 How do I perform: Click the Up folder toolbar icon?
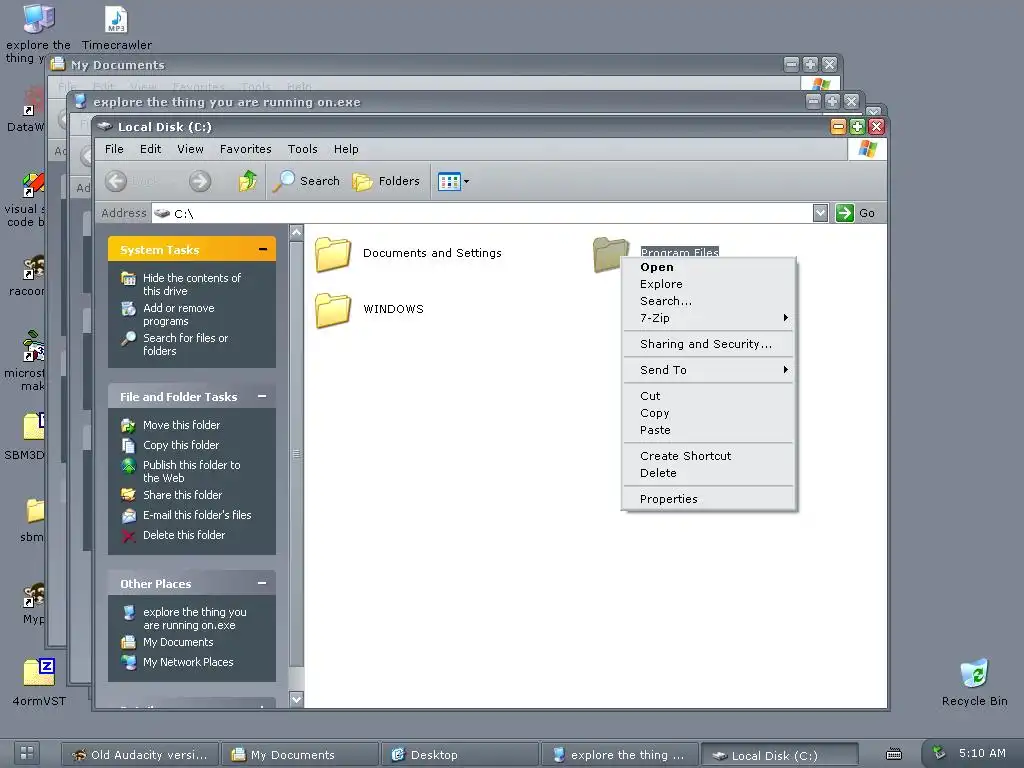248,181
